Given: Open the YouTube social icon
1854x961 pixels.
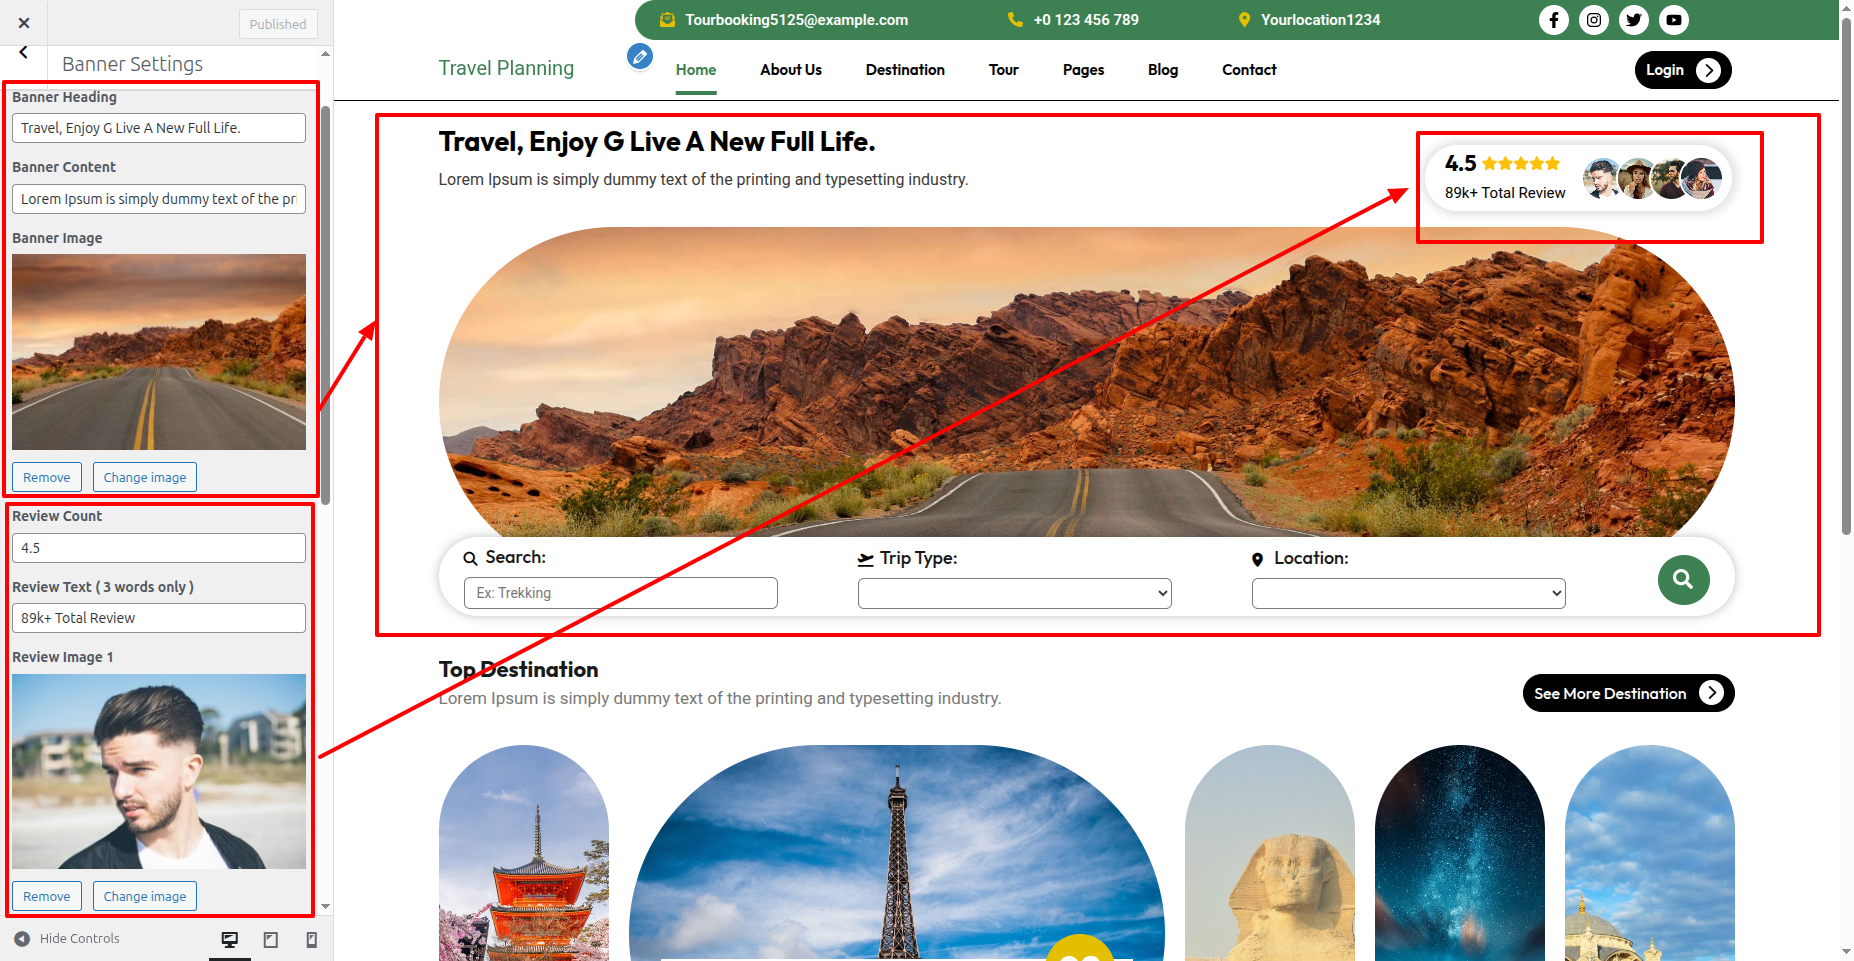Looking at the screenshot, I should (1673, 20).
